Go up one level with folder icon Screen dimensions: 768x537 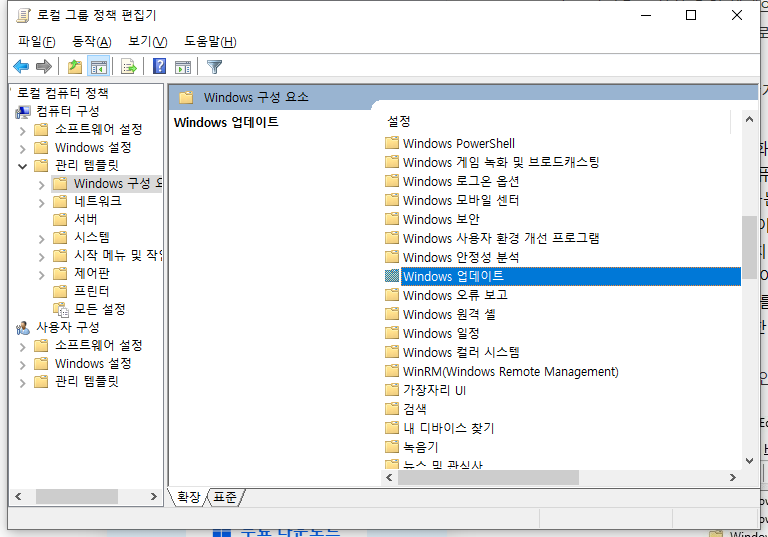pyautogui.click(x=75, y=66)
